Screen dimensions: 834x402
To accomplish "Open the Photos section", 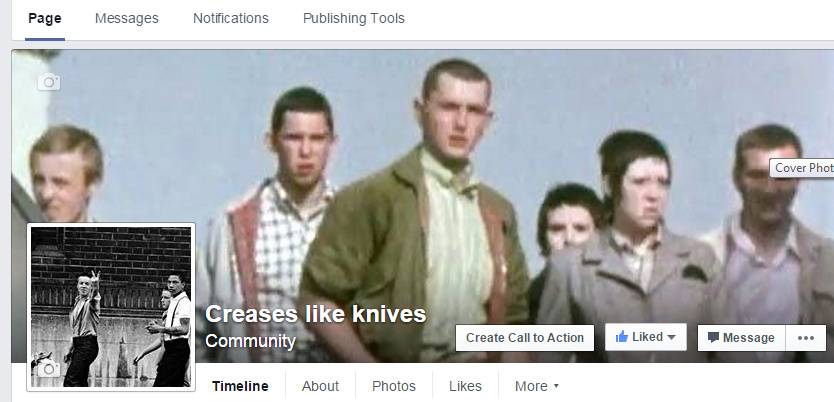I will coord(394,386).
